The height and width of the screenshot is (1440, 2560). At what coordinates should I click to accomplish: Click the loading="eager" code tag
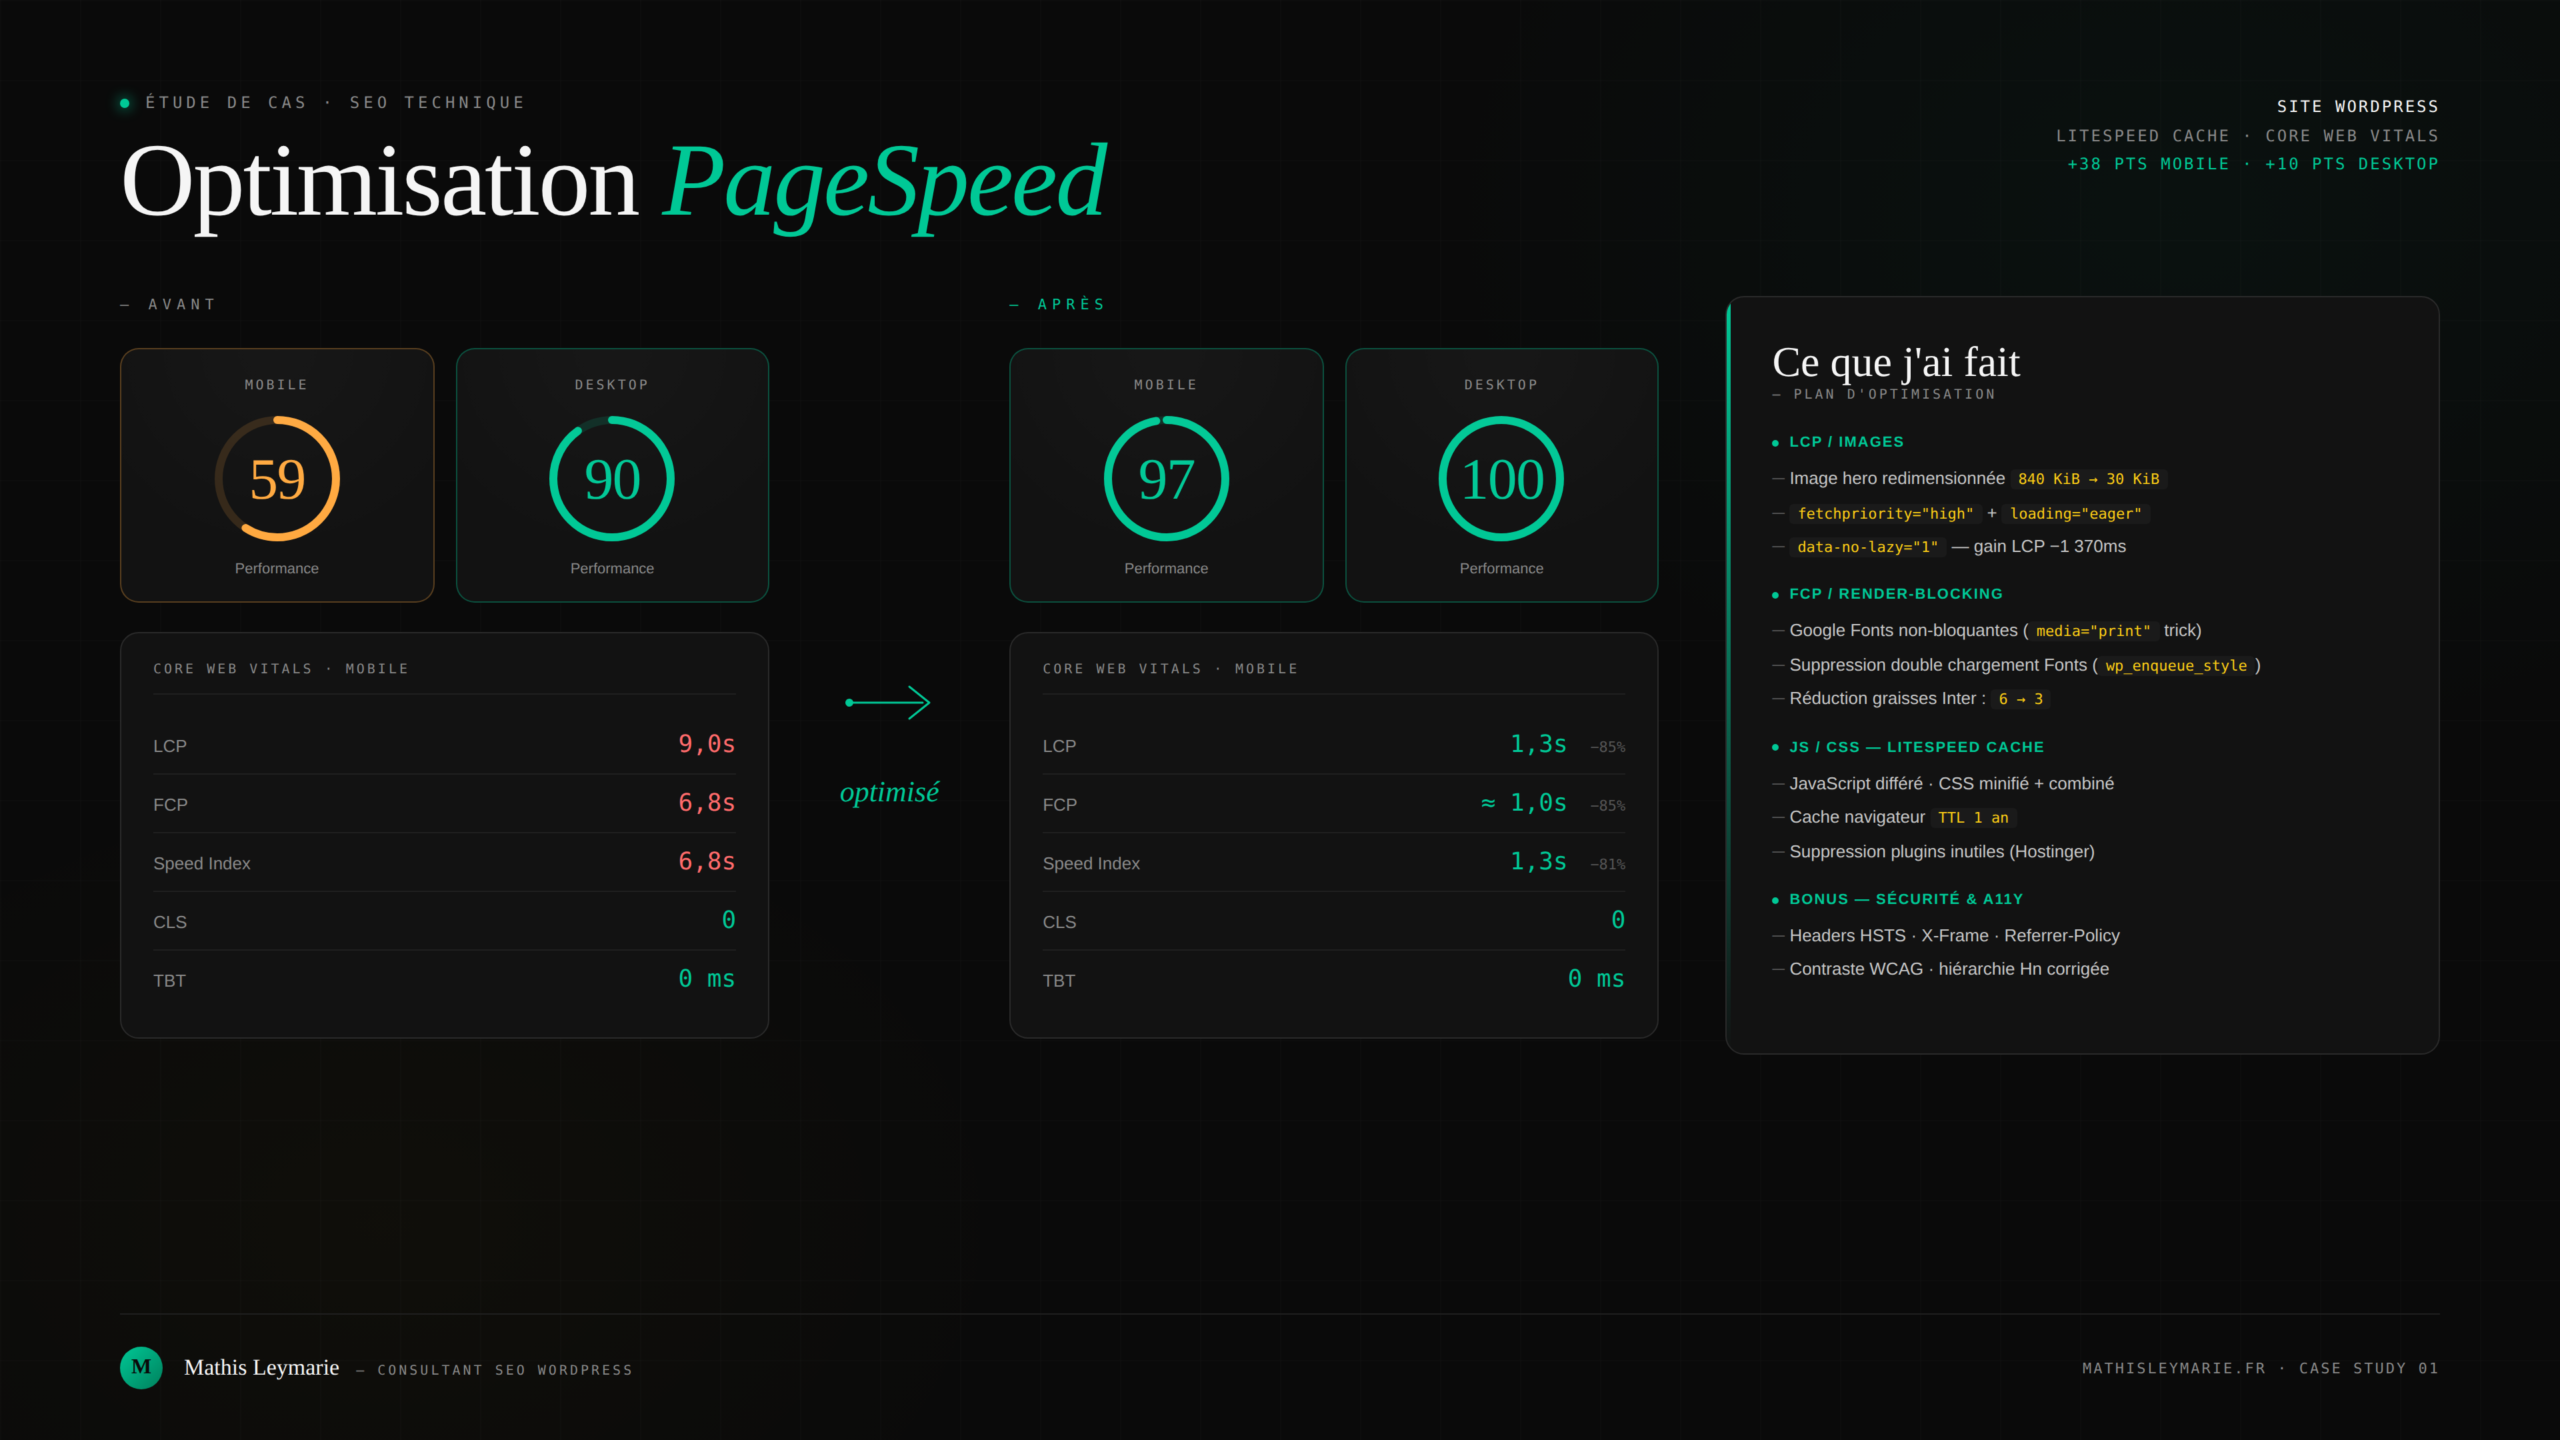pos(2076,514)
